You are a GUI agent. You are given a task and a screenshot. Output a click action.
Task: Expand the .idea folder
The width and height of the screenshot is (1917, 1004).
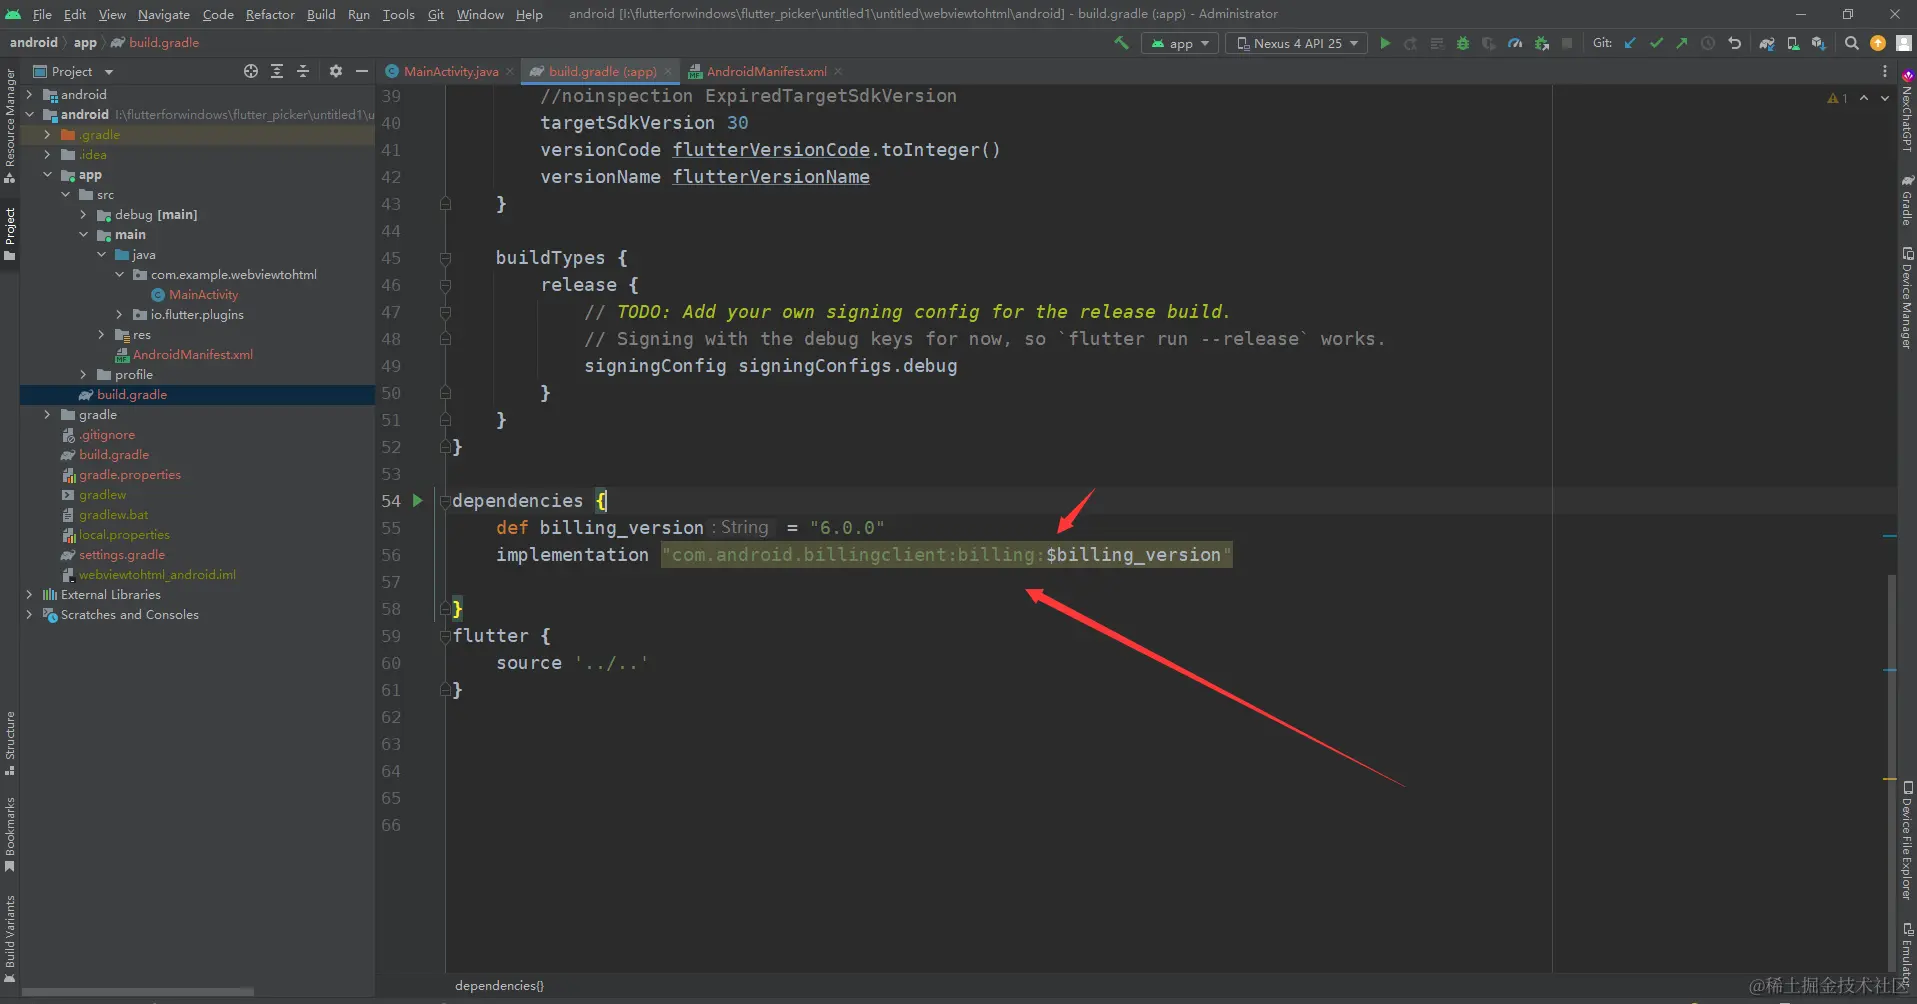coord(47,154)
